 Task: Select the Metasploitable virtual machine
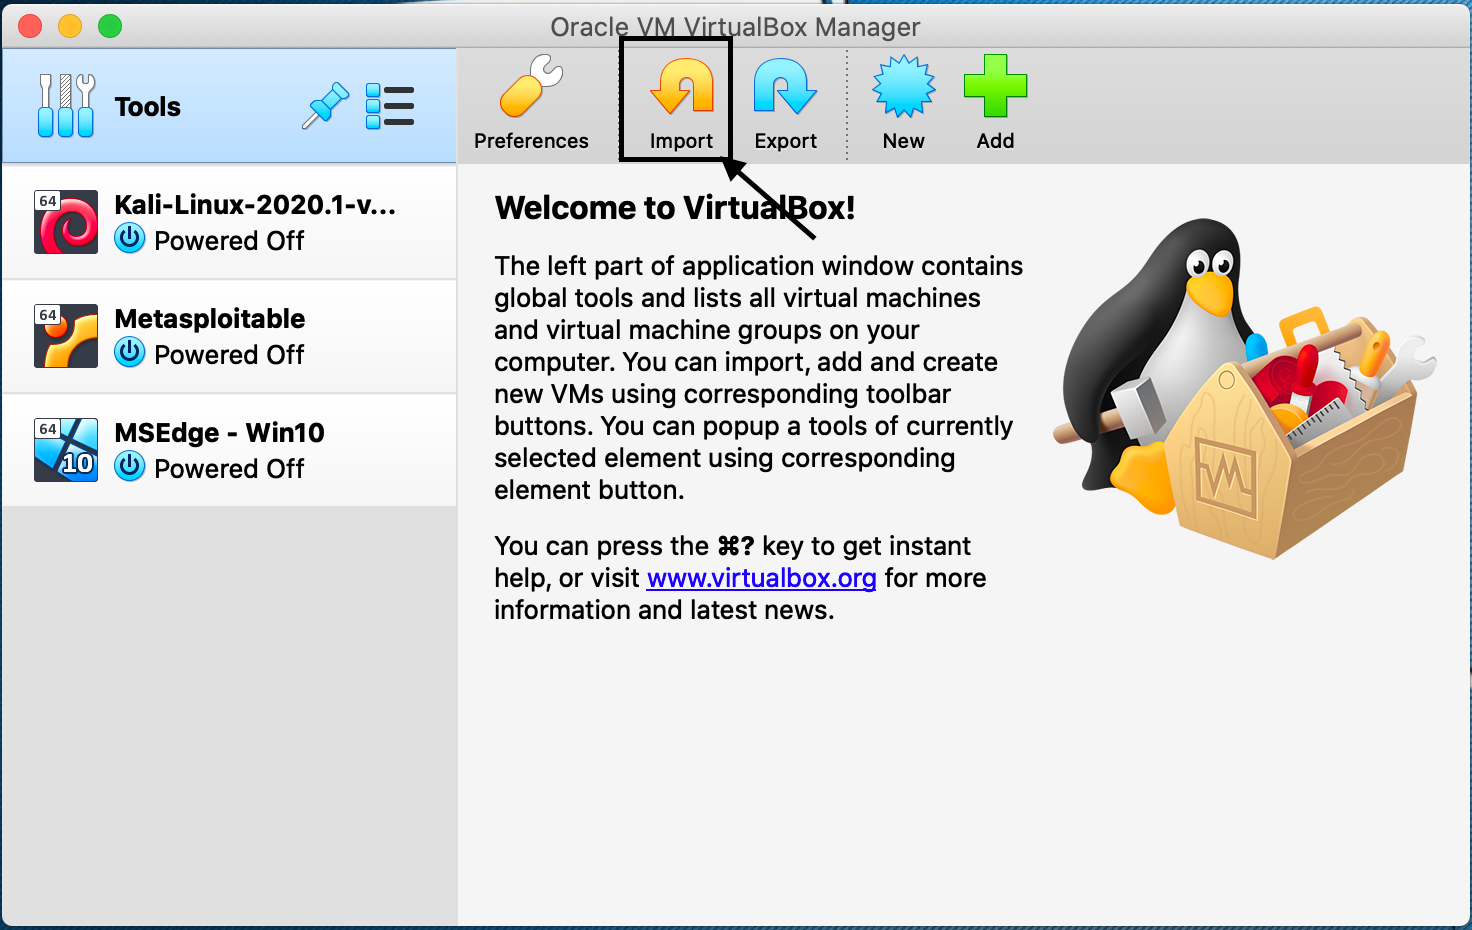point(229,336)
